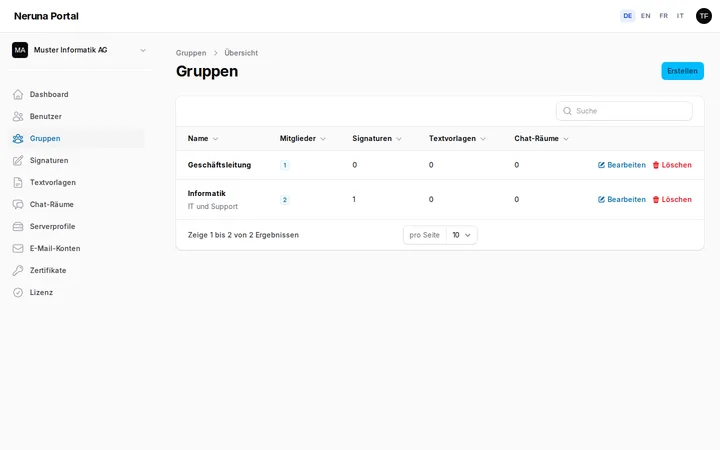Navigate to Textvorlagen
The height and width of the screenshot is (450, 720).
tap(77, 183)
